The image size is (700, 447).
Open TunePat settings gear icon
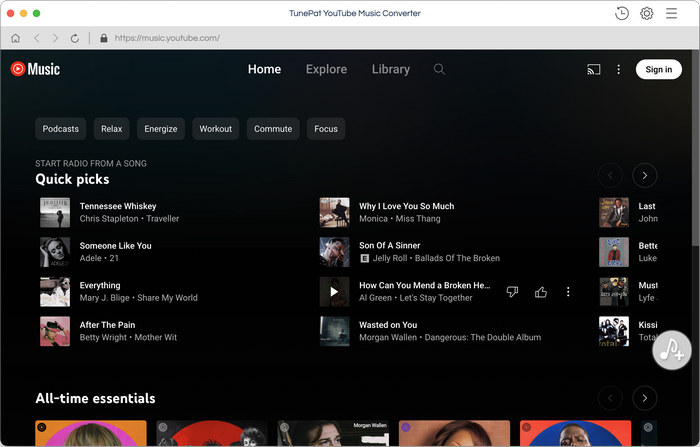coord(646,13)
